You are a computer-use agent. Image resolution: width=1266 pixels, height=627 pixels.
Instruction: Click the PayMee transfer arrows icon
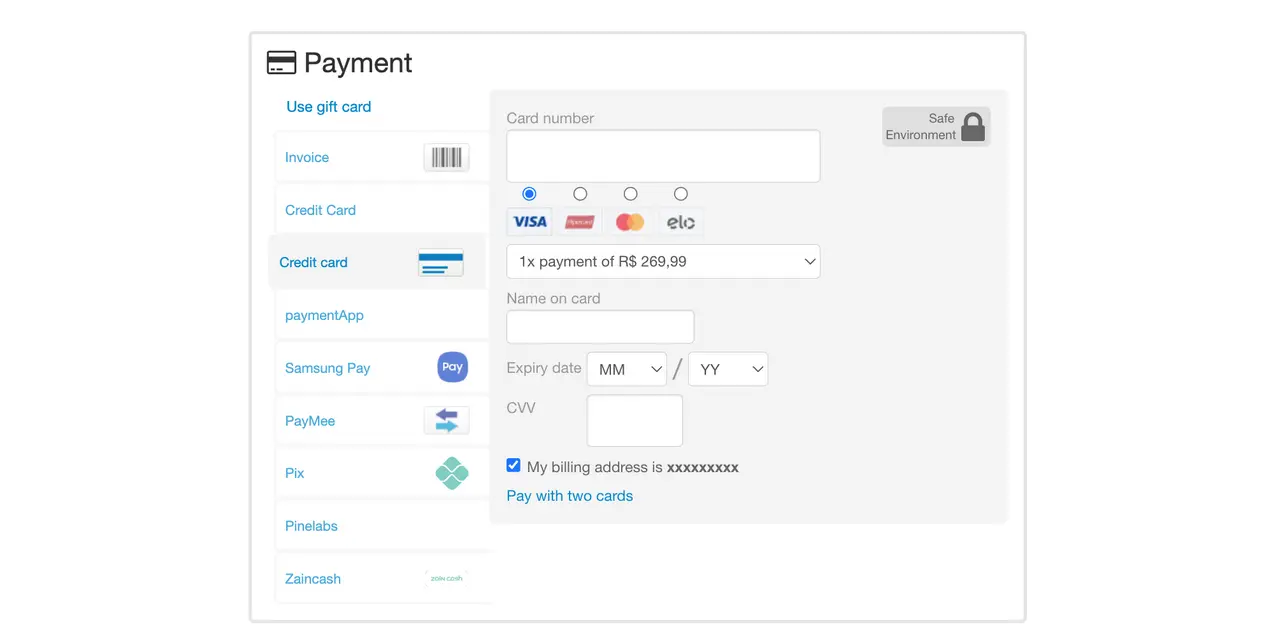446,420
